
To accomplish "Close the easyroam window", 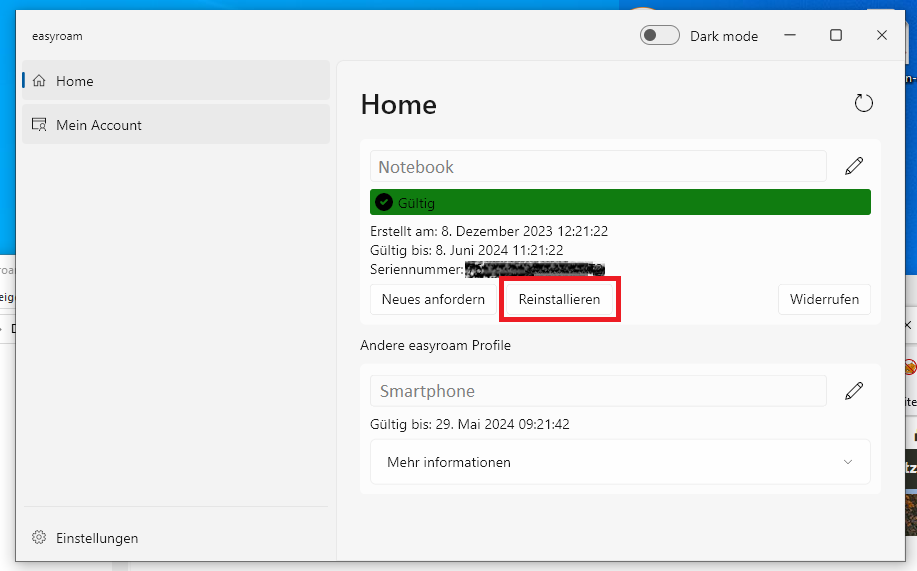I will 882,35.
